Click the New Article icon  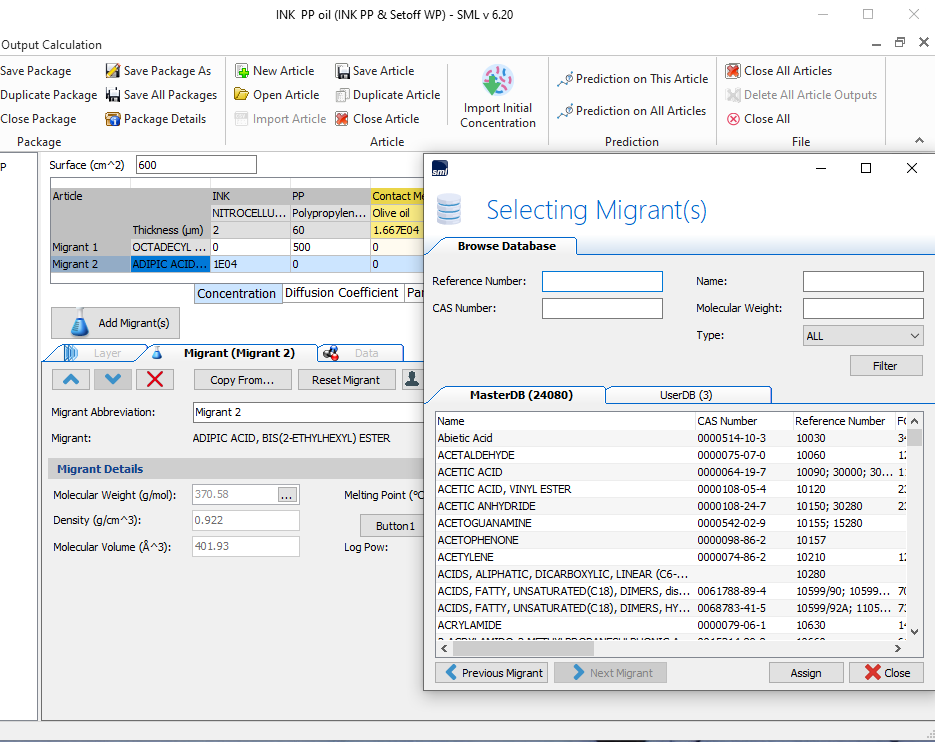click(242, 71)
